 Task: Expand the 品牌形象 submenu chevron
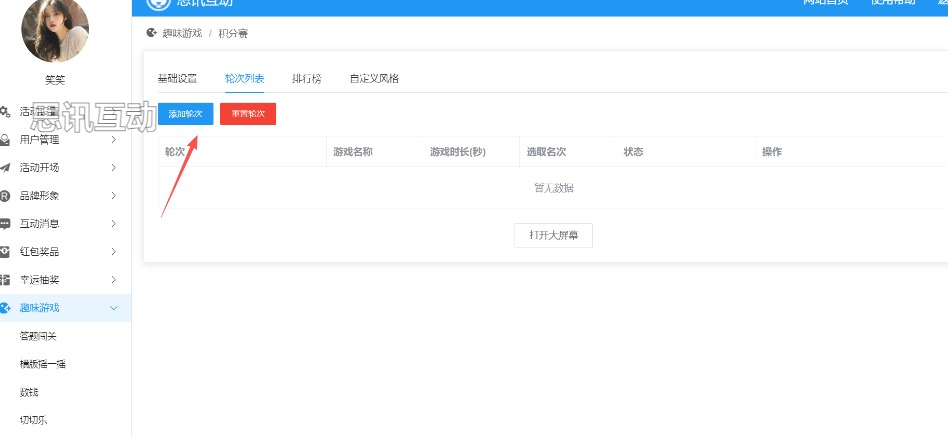click(114, 195)
